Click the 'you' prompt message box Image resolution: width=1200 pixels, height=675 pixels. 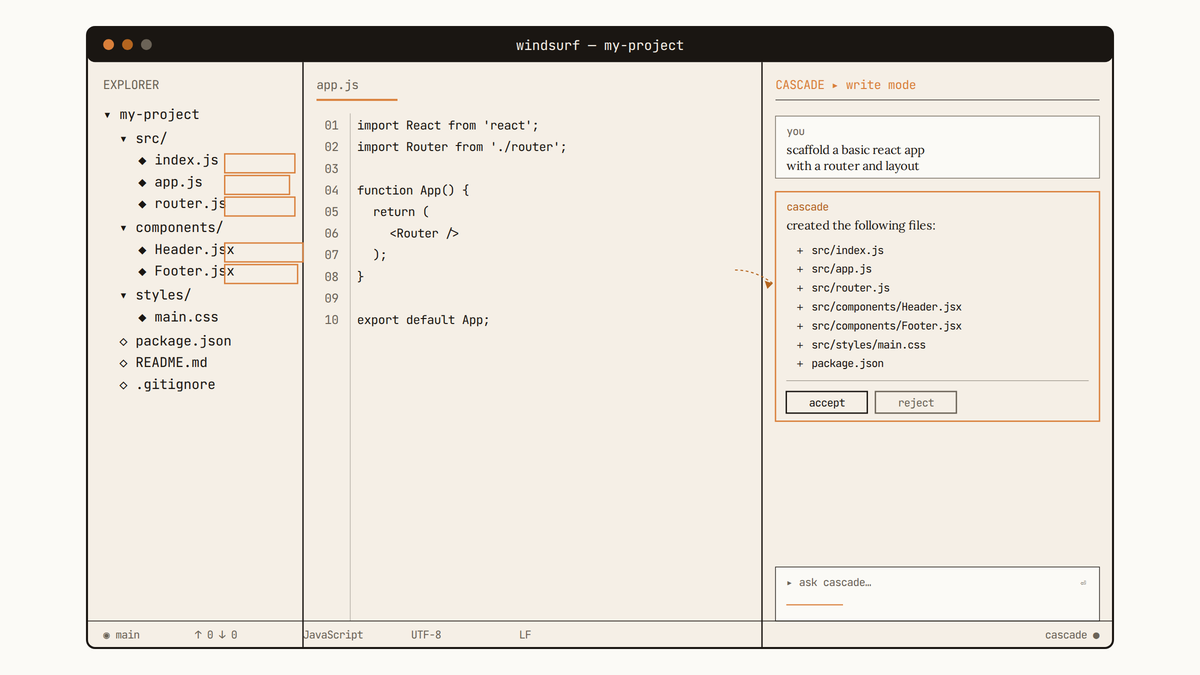(x=937, y=148)
